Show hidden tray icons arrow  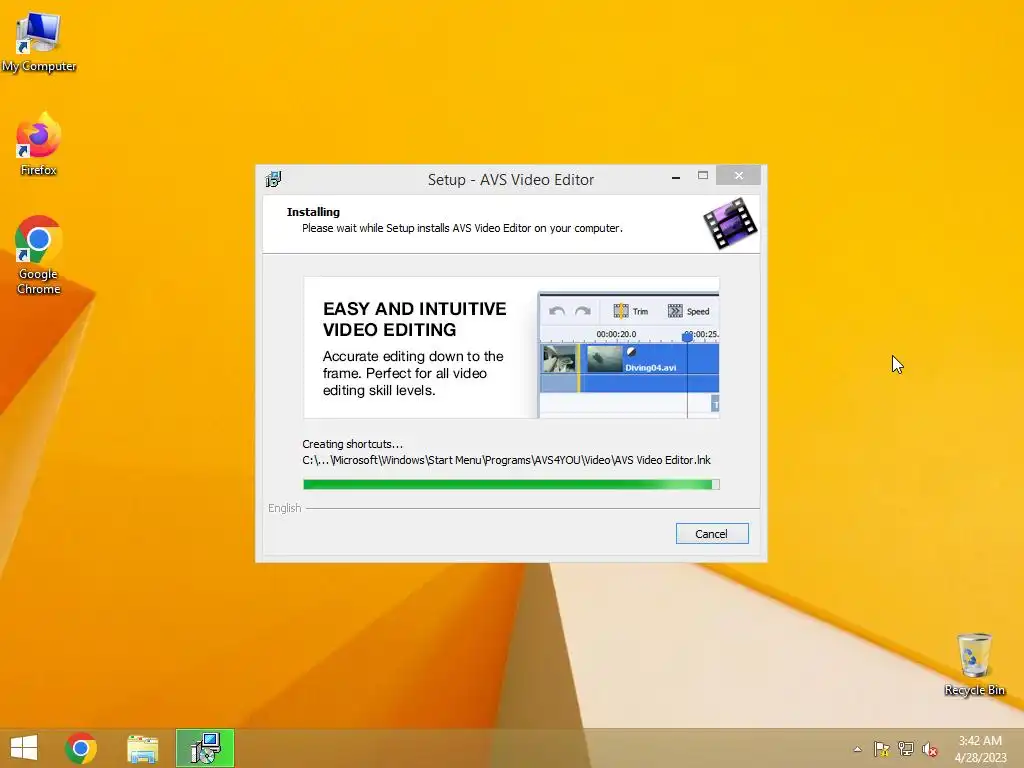tap(857, 749)
